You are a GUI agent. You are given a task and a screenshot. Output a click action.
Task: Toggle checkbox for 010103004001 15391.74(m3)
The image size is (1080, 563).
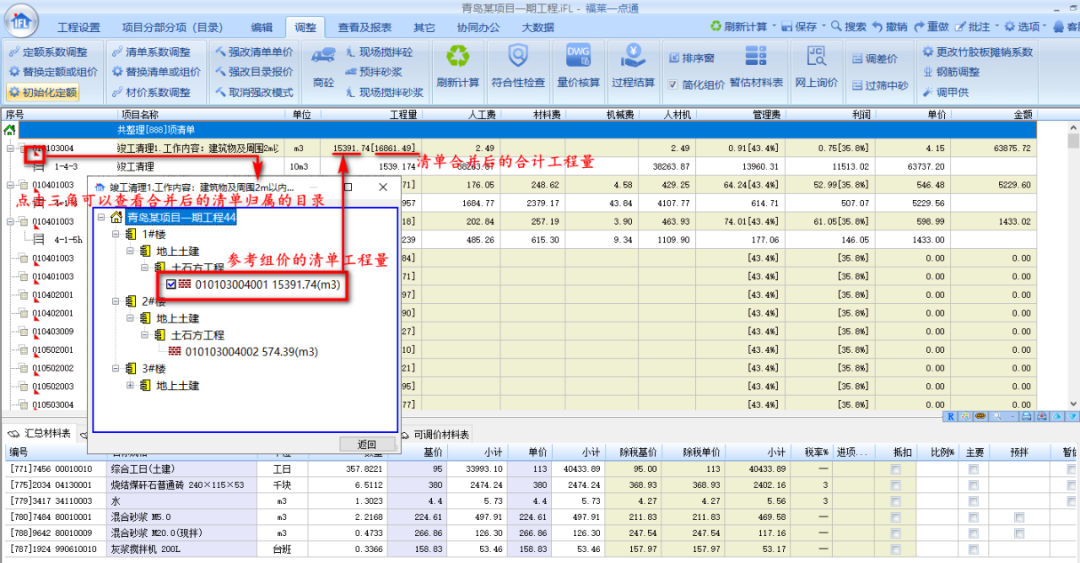click(171, 284)
